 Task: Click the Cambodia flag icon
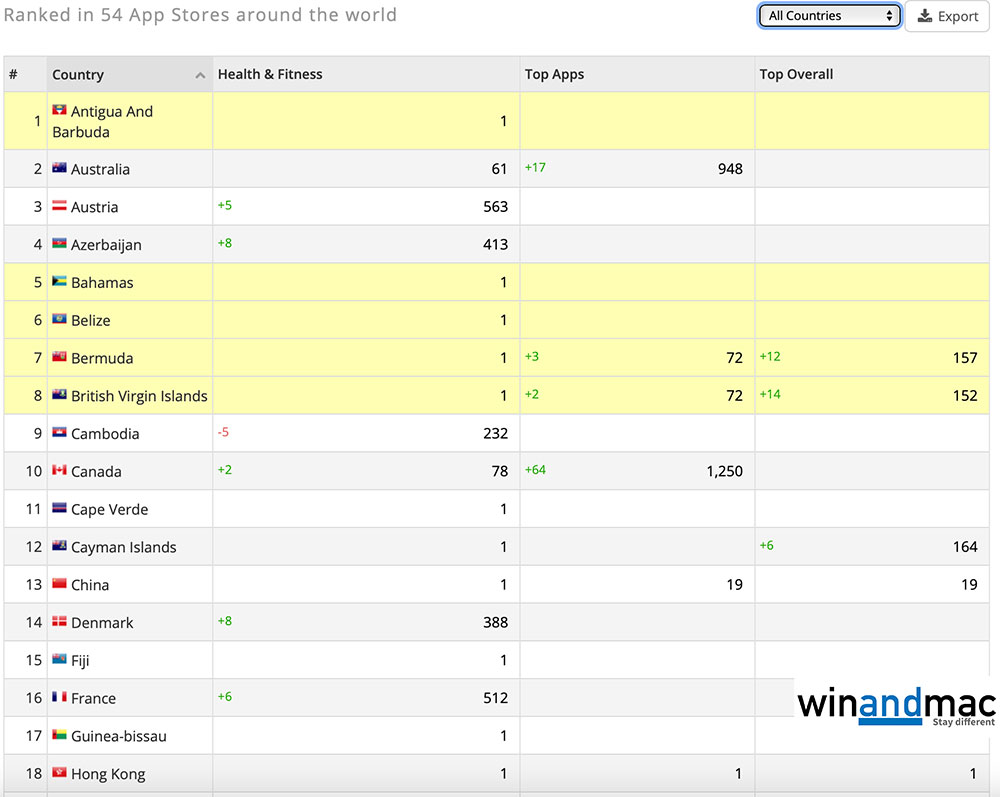pos(59,433)
